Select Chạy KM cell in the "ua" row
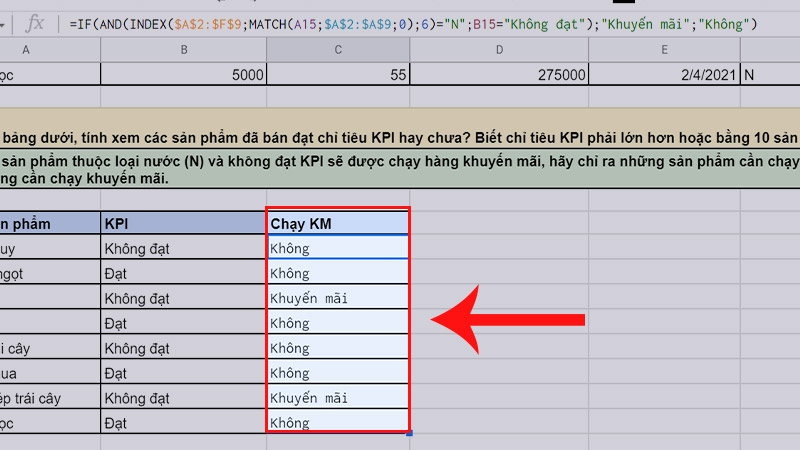800x450 pixels. pos(337,373)
